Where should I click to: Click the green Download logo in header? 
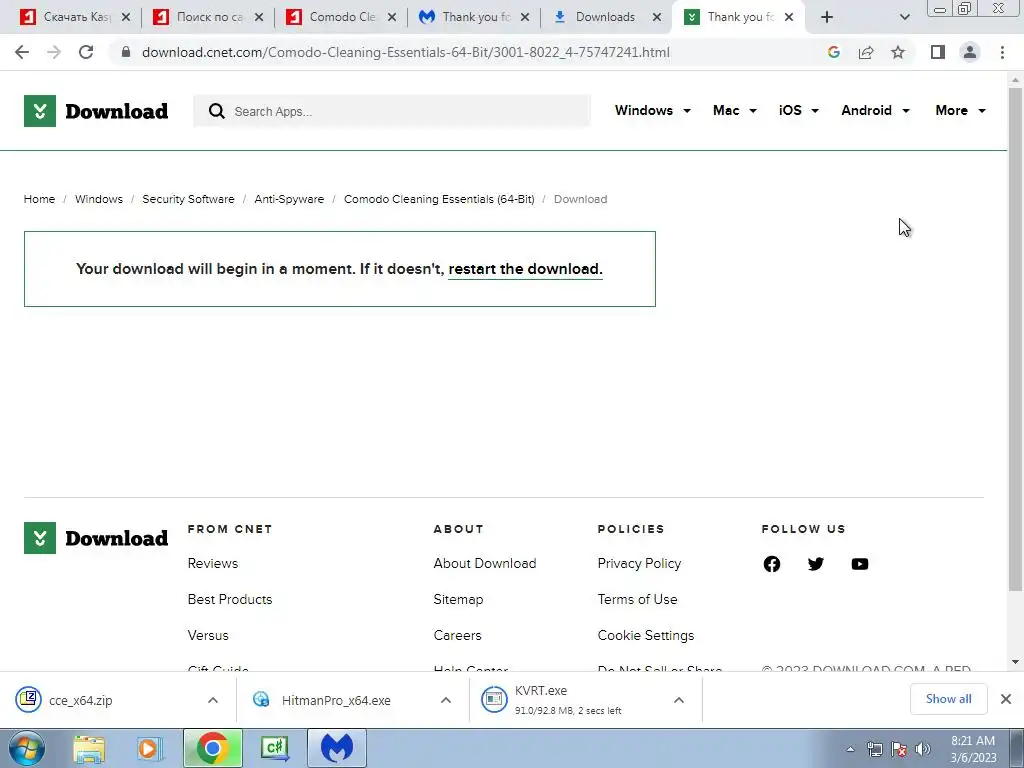[96, 111]
